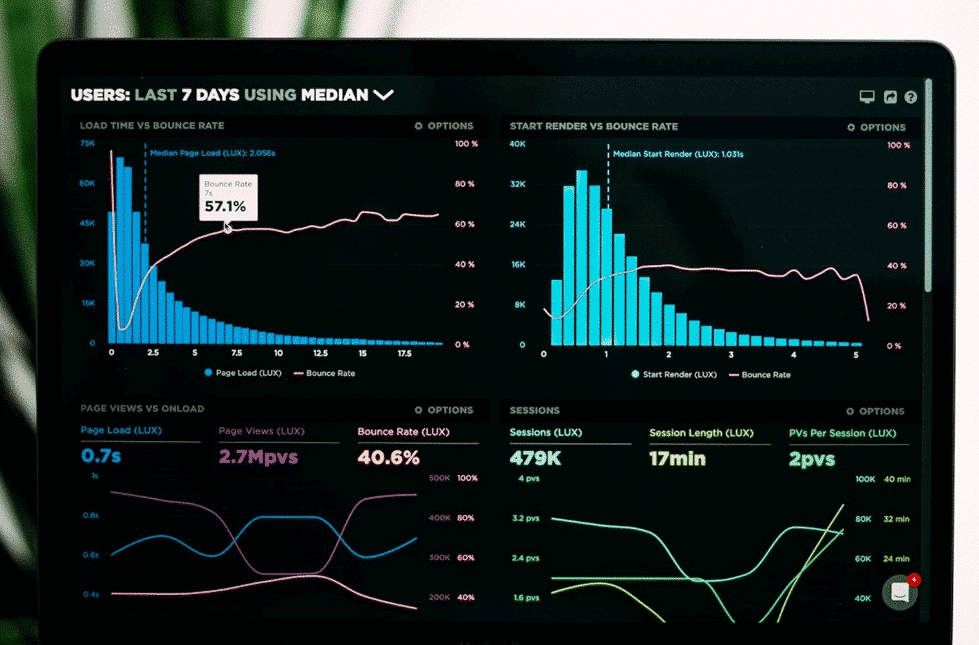The width and height of the screenshot is (979, 645).
Task: Click the PVs Per Session (LUX) metric
Action: [842, 433]
